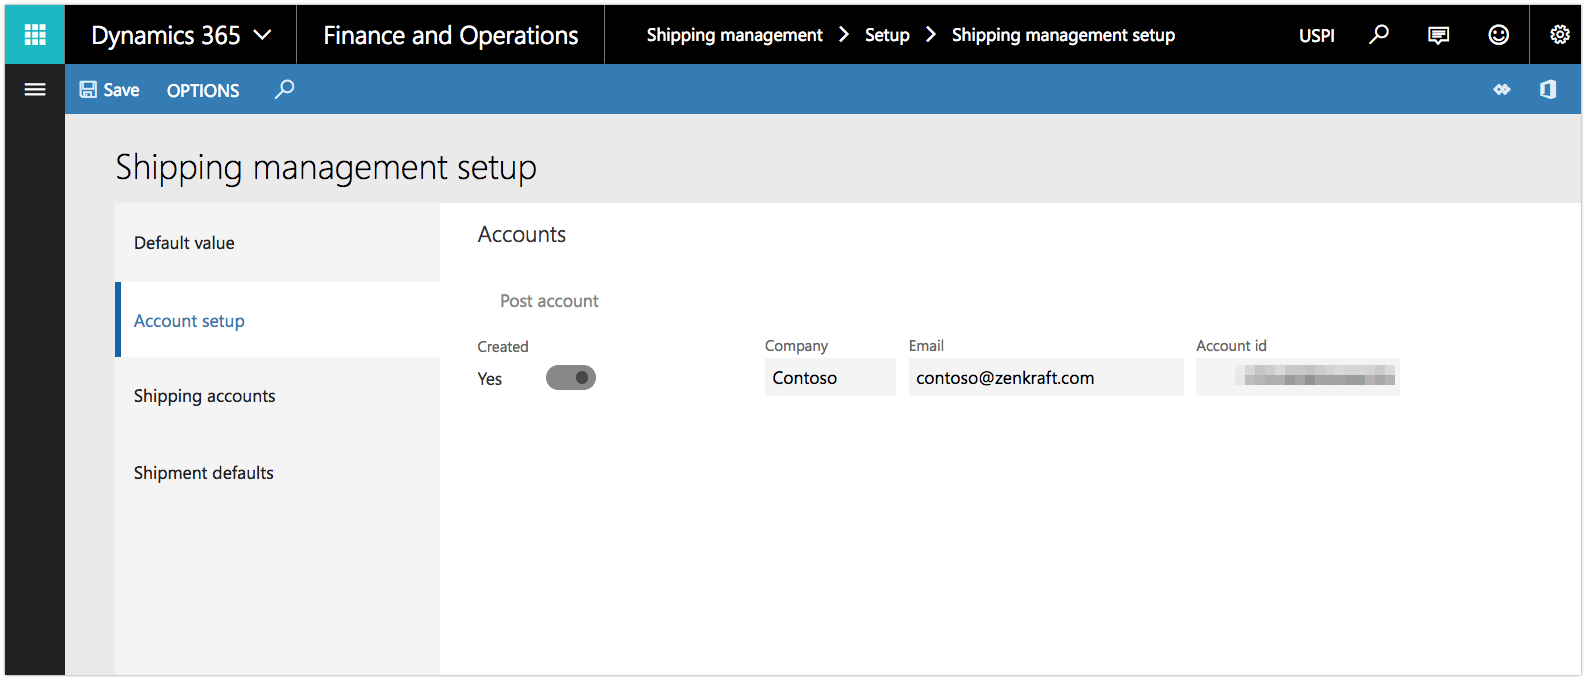
Task: Open the messages notification icon
Action: [x=1438, y=35]
